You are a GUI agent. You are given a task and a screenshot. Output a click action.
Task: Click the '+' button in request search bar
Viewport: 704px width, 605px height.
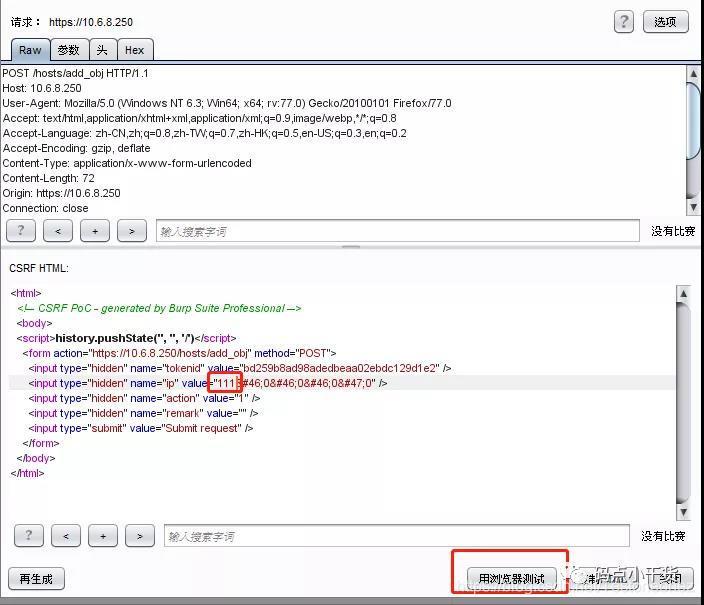(x=95, y=231)
